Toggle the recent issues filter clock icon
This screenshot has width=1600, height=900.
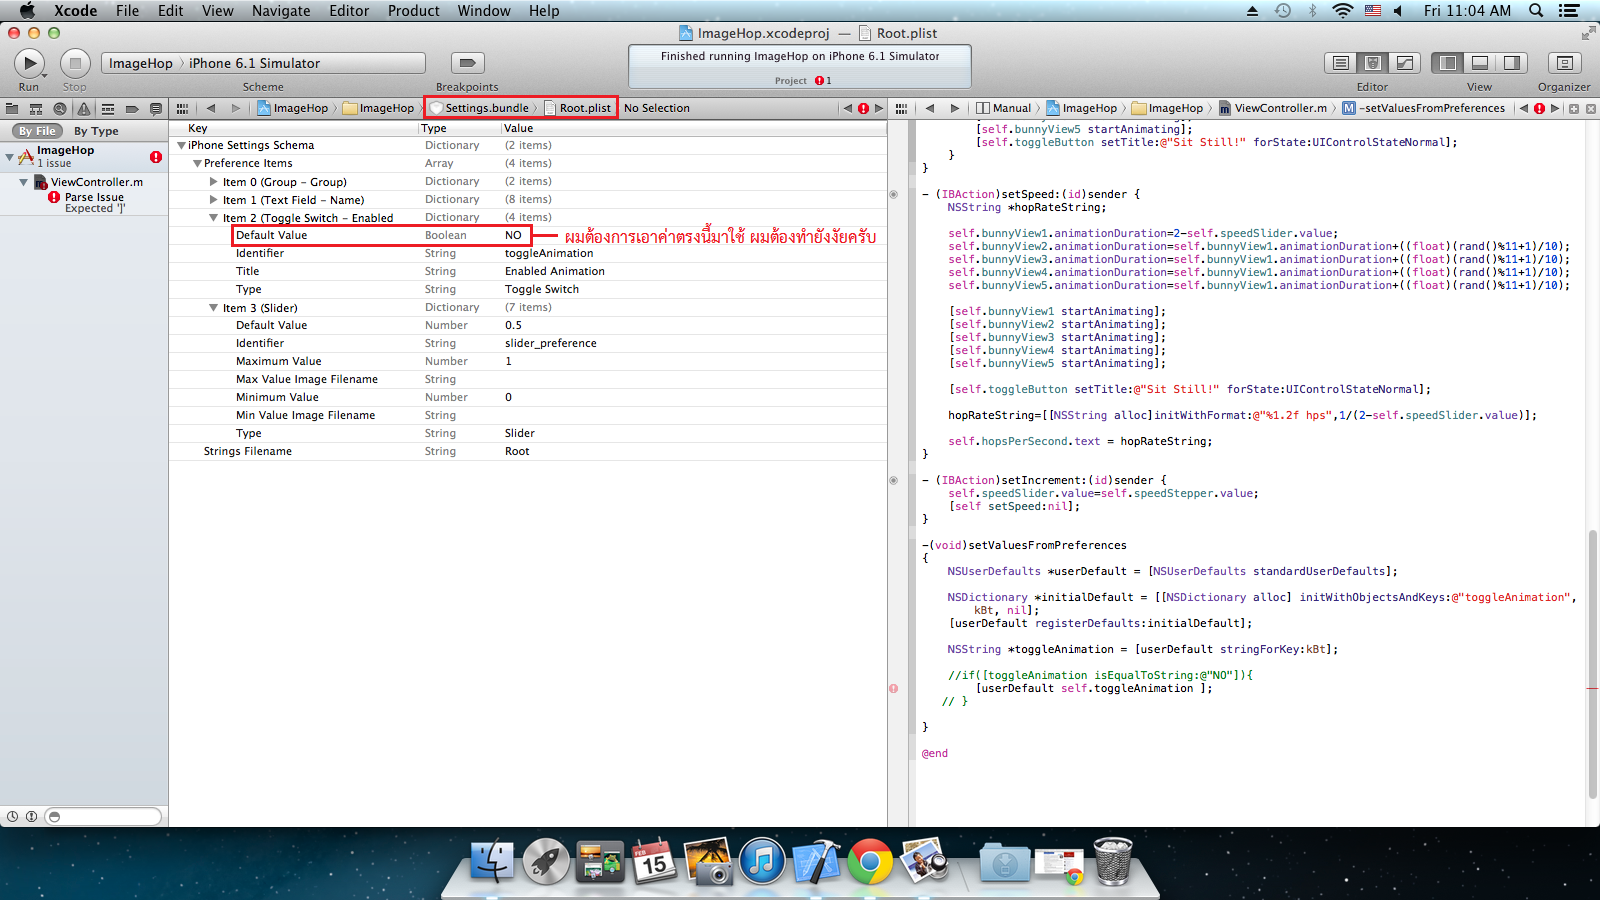pos(12,817)
